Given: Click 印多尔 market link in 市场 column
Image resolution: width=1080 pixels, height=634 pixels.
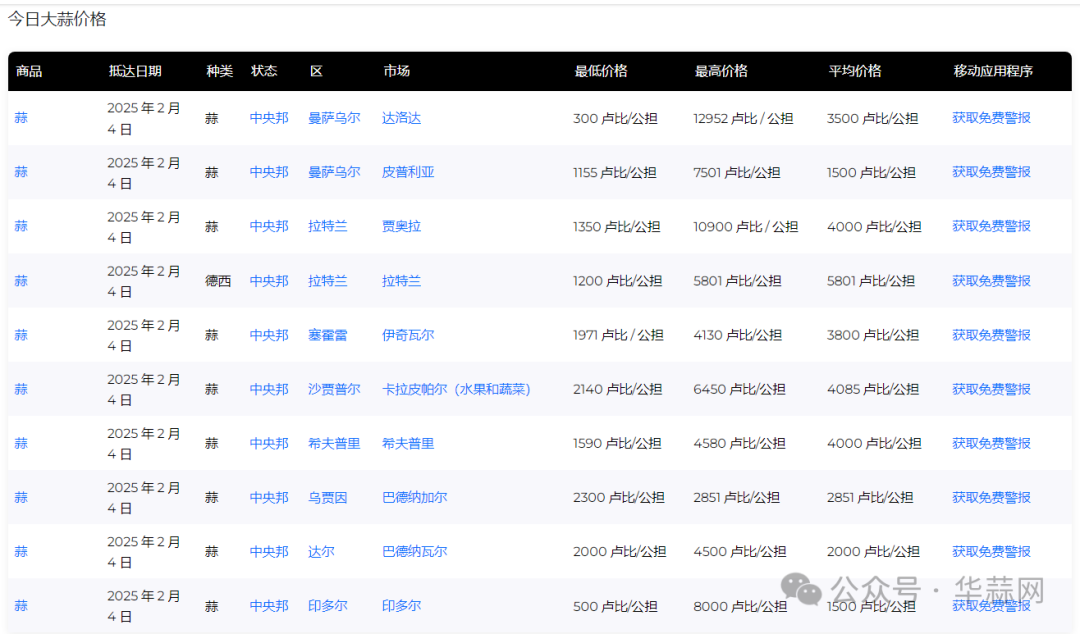Looking at the screenshot, I should (401, 606).
